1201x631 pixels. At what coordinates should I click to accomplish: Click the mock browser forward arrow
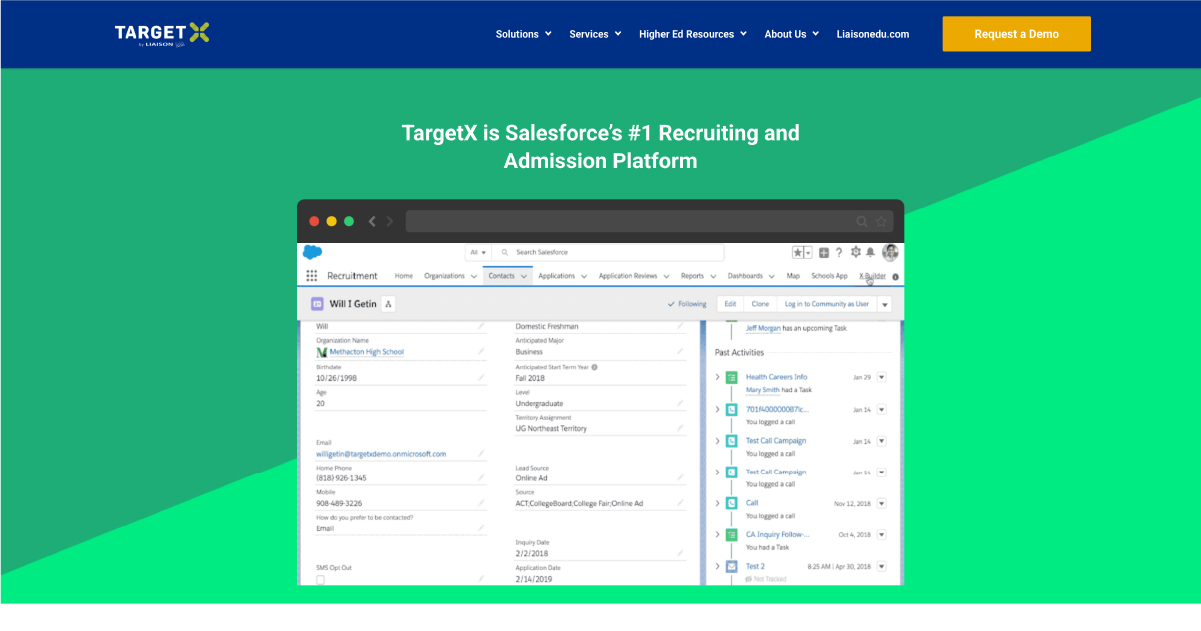(x=390, y=221)
